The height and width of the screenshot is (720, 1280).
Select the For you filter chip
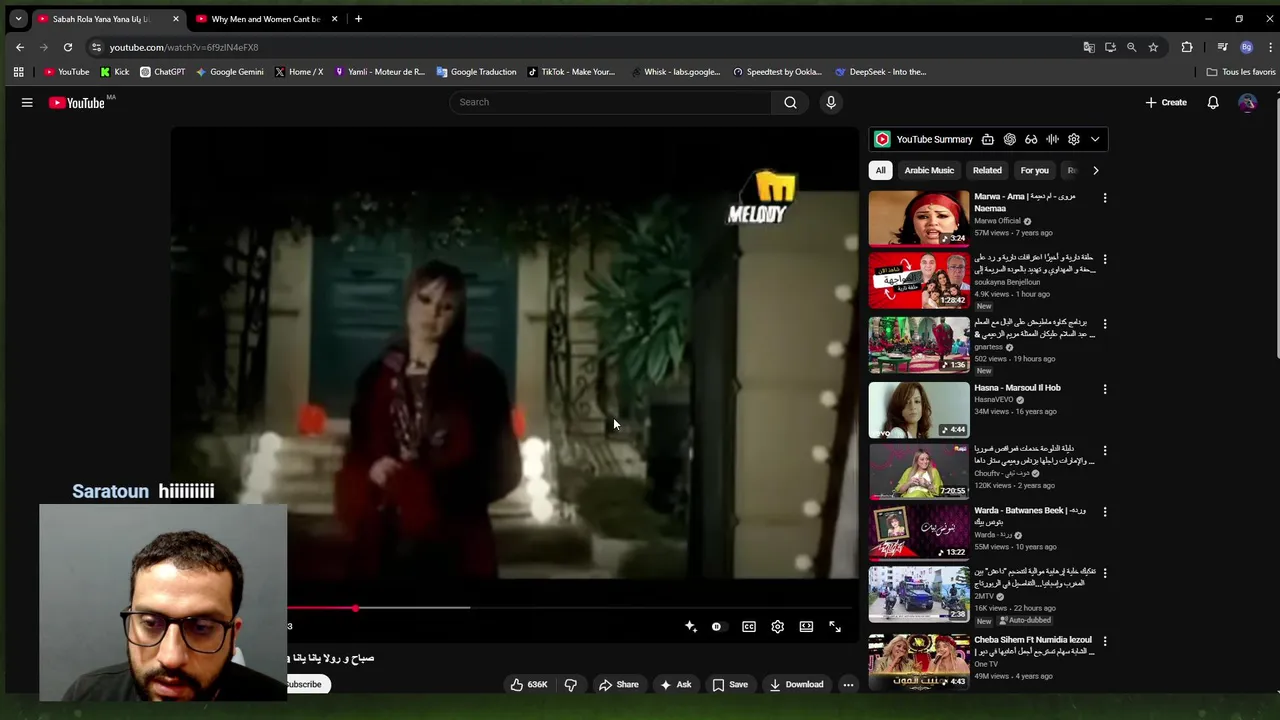tap(1034, 170)
